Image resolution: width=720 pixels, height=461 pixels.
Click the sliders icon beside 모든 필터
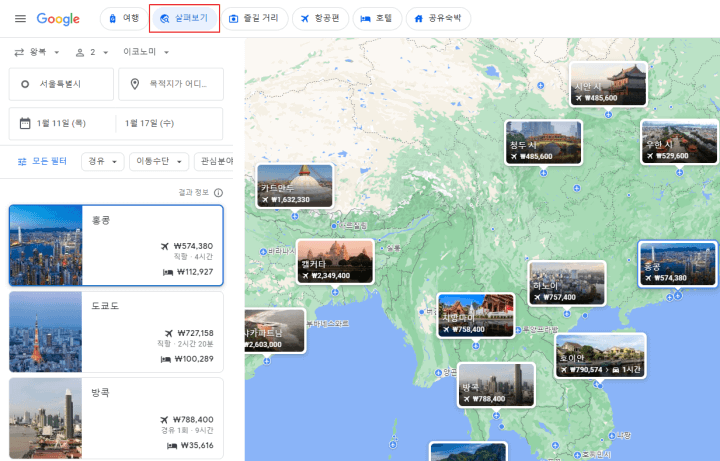point(22,162)
